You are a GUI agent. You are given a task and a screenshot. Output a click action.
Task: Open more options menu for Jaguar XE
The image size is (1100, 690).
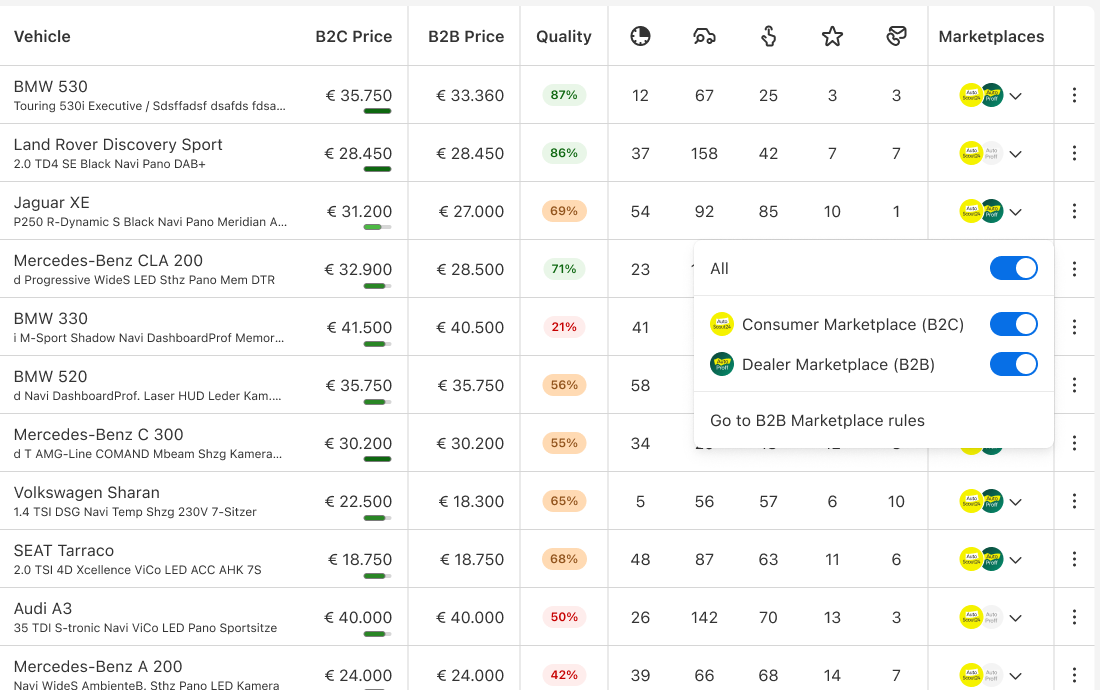(x=1074, y=211)
